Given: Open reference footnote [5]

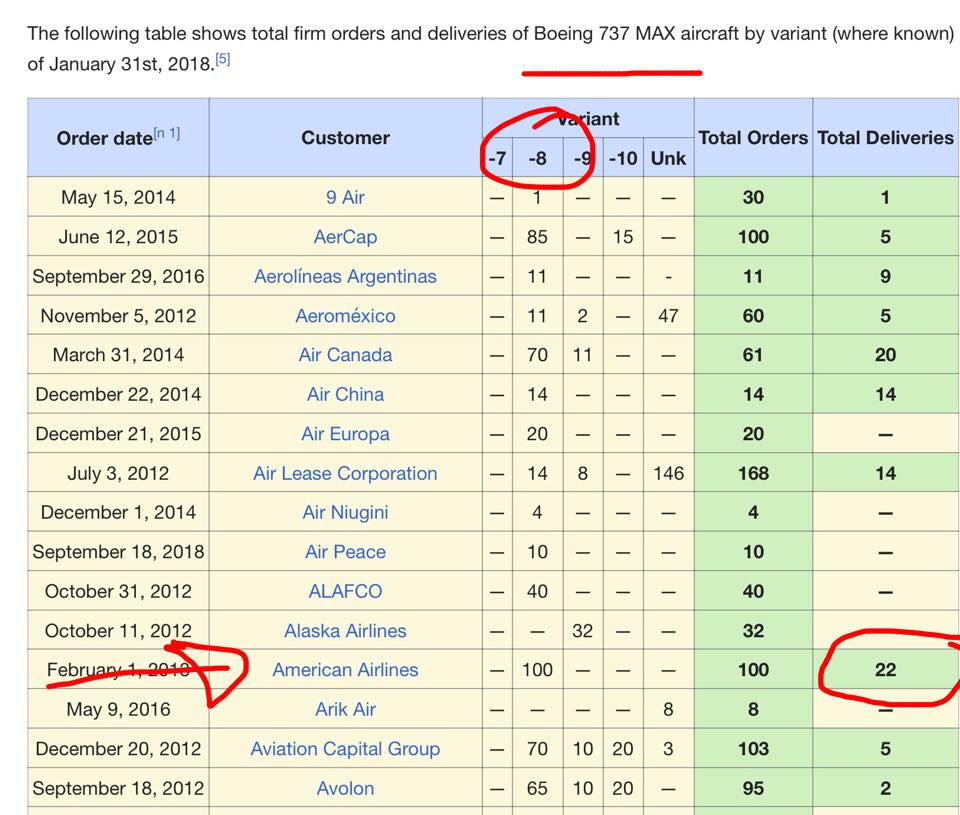Looking at the screenshot, I should 223,60.
